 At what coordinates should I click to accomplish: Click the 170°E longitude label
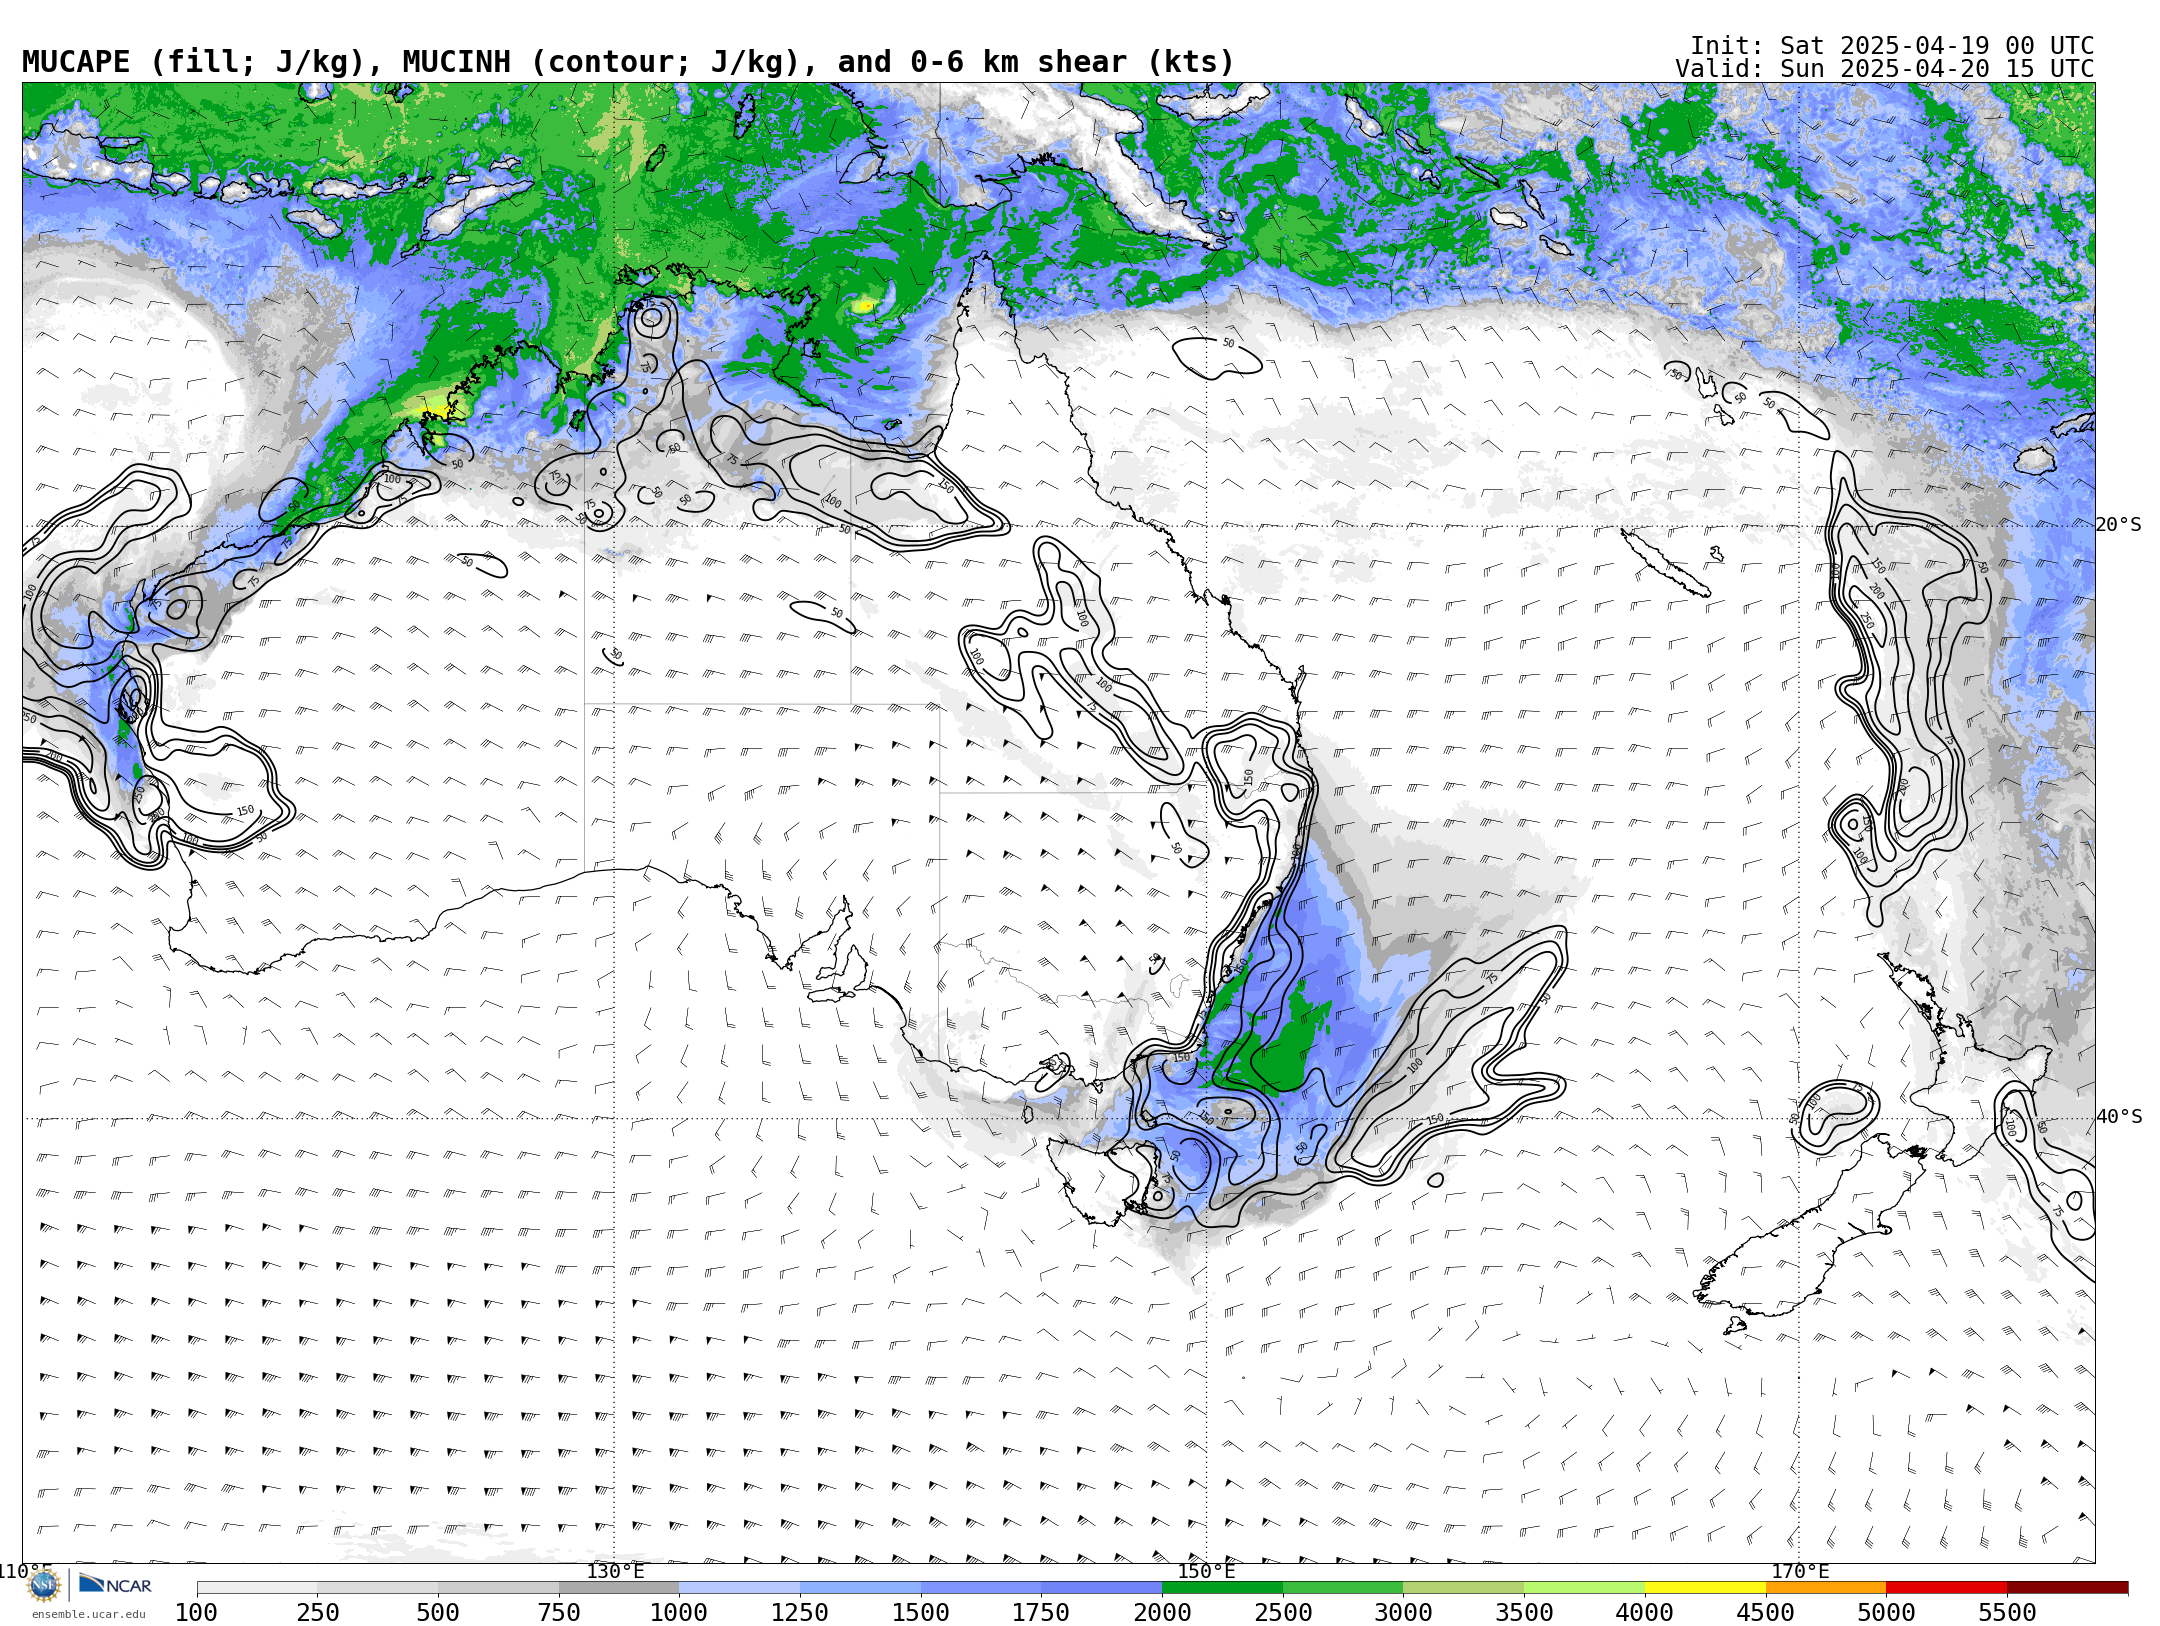pyautogui.click(x=1800, y=1571)
